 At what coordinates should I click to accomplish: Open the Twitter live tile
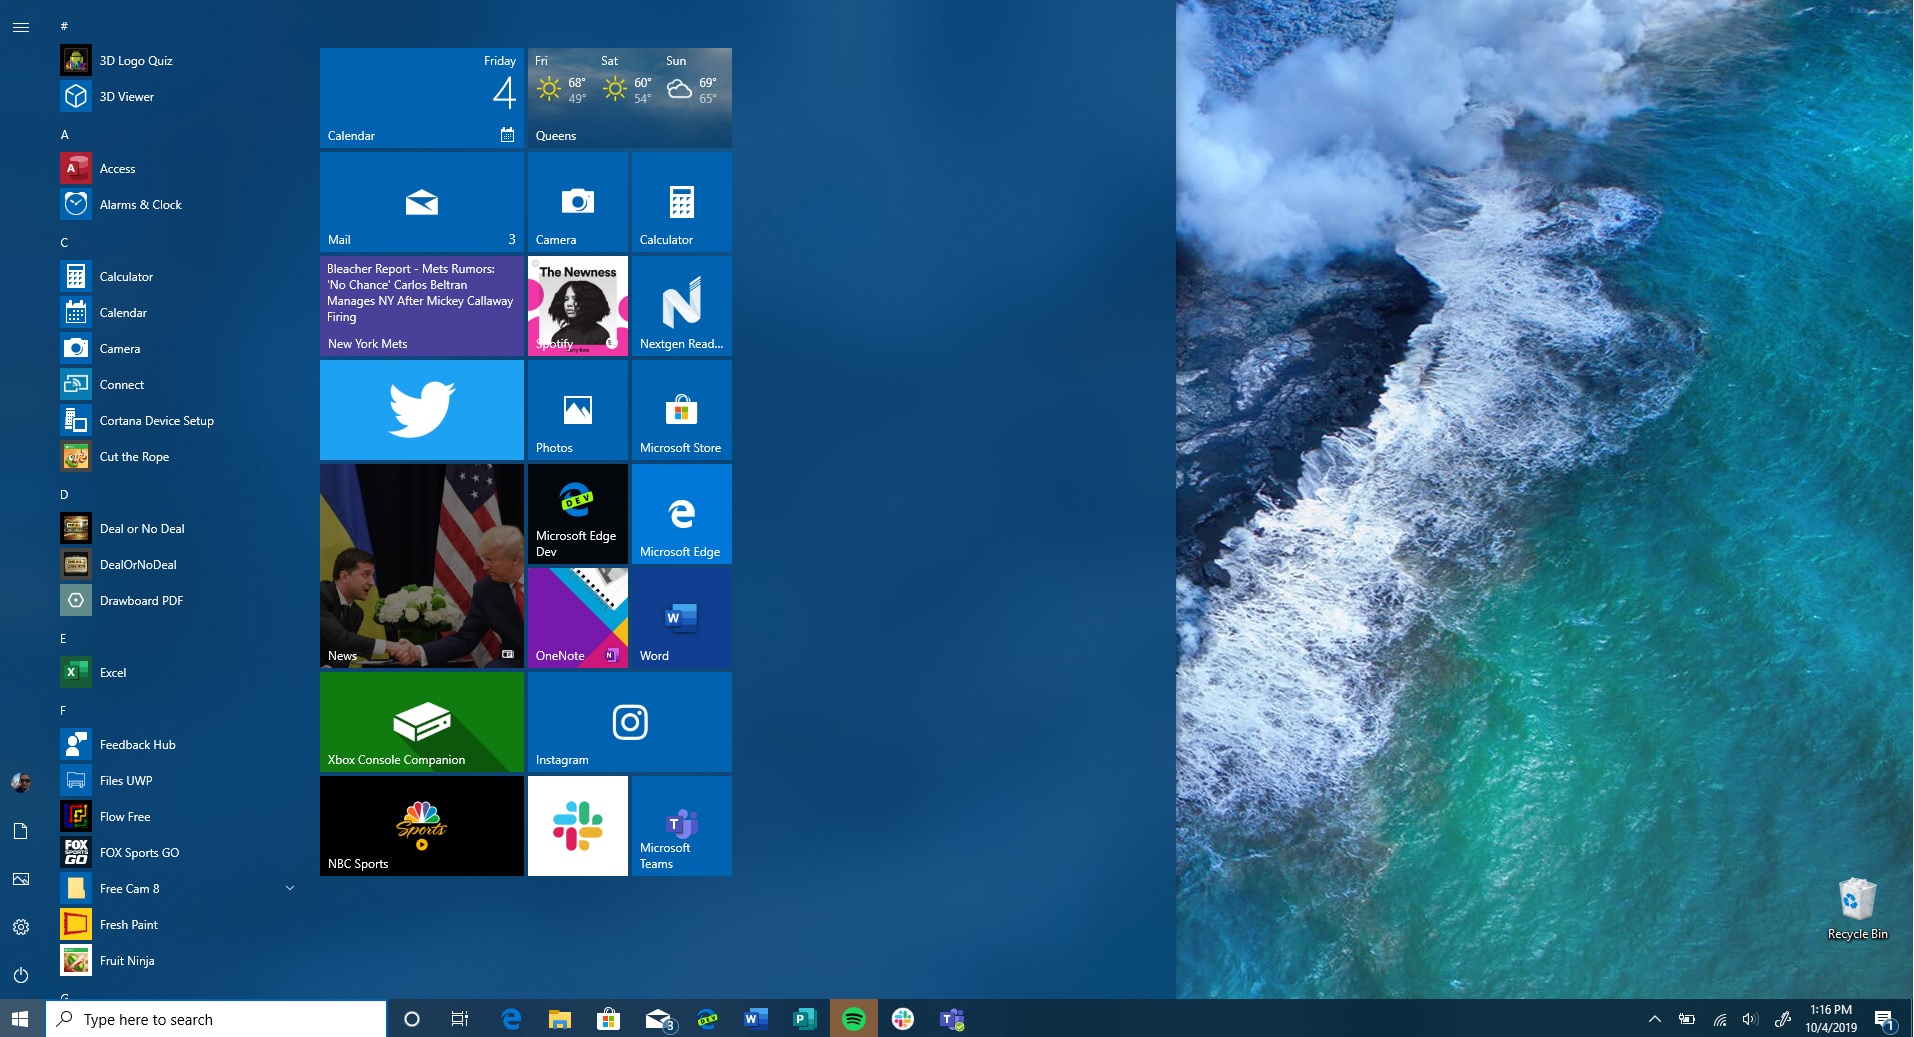click(421, 410)
